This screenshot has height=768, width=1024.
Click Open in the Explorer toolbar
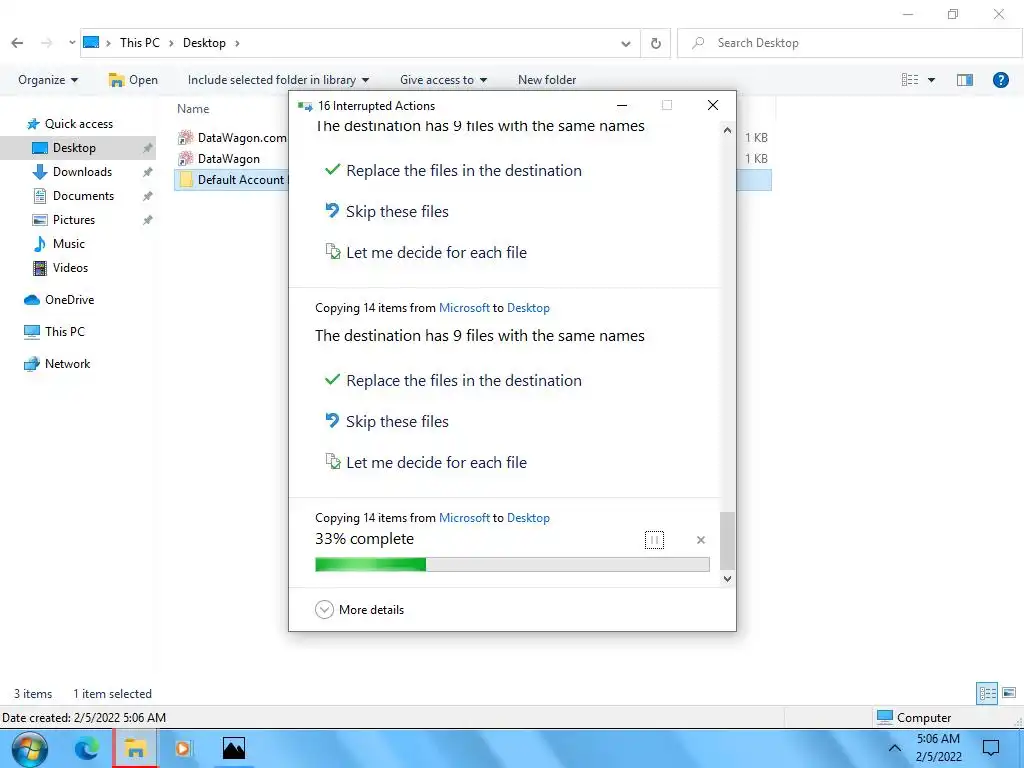[133, 80]
